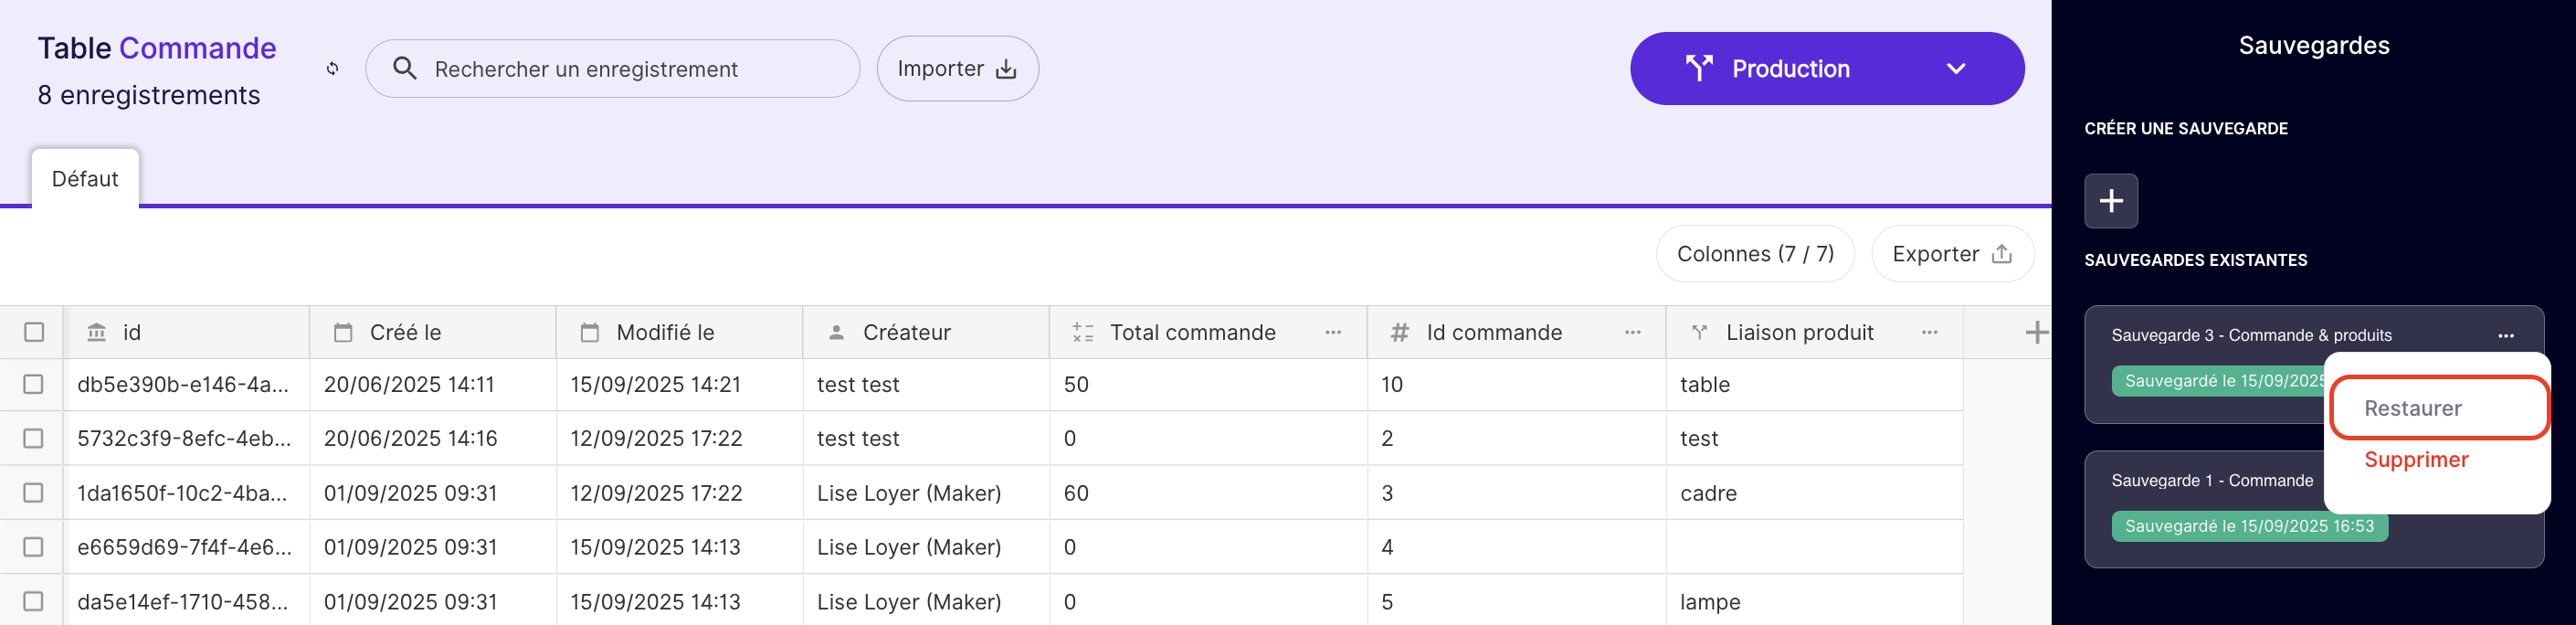The height and width of the screenshot is (625, 2576).
Task: Select the checkbox for Id commande 3 row
Action: coord(34,493)
